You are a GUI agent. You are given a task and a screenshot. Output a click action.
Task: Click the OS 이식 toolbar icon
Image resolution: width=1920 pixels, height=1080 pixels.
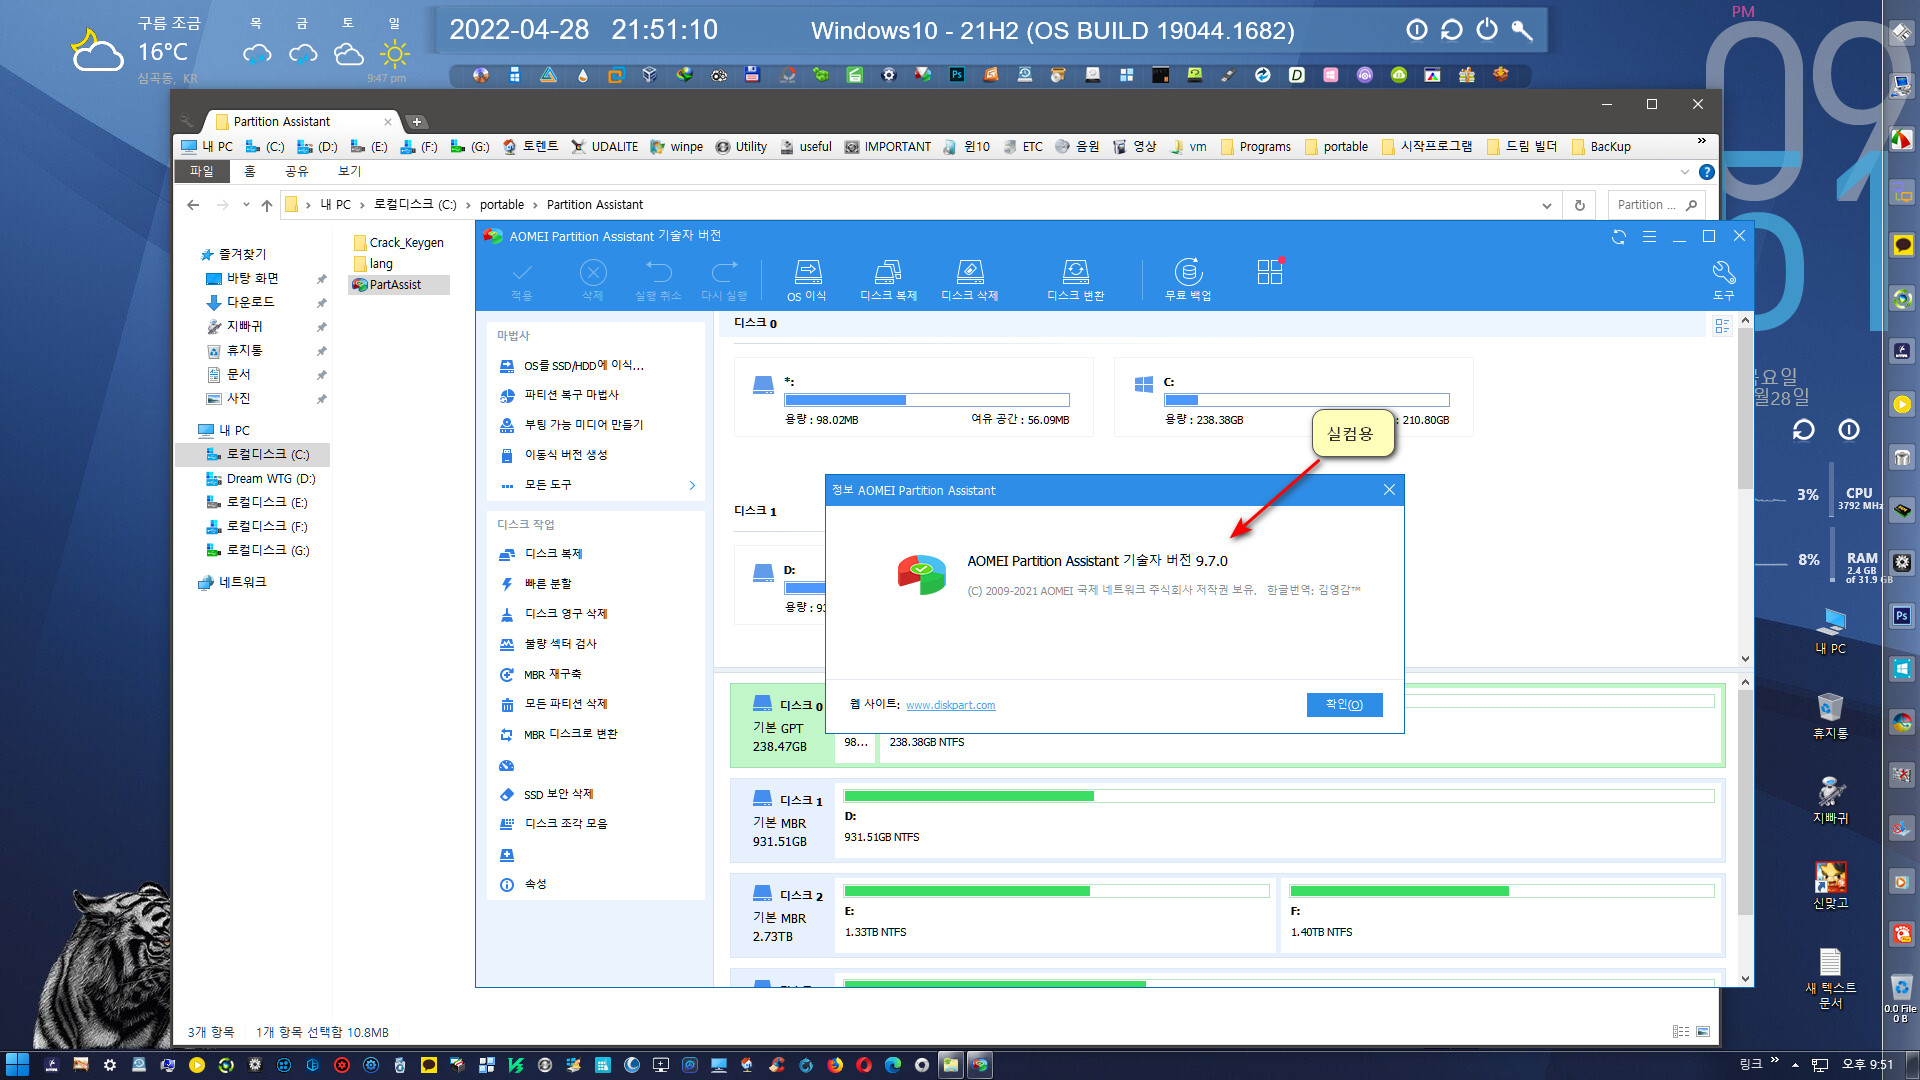pyautogui.click(x=807, y=280)
